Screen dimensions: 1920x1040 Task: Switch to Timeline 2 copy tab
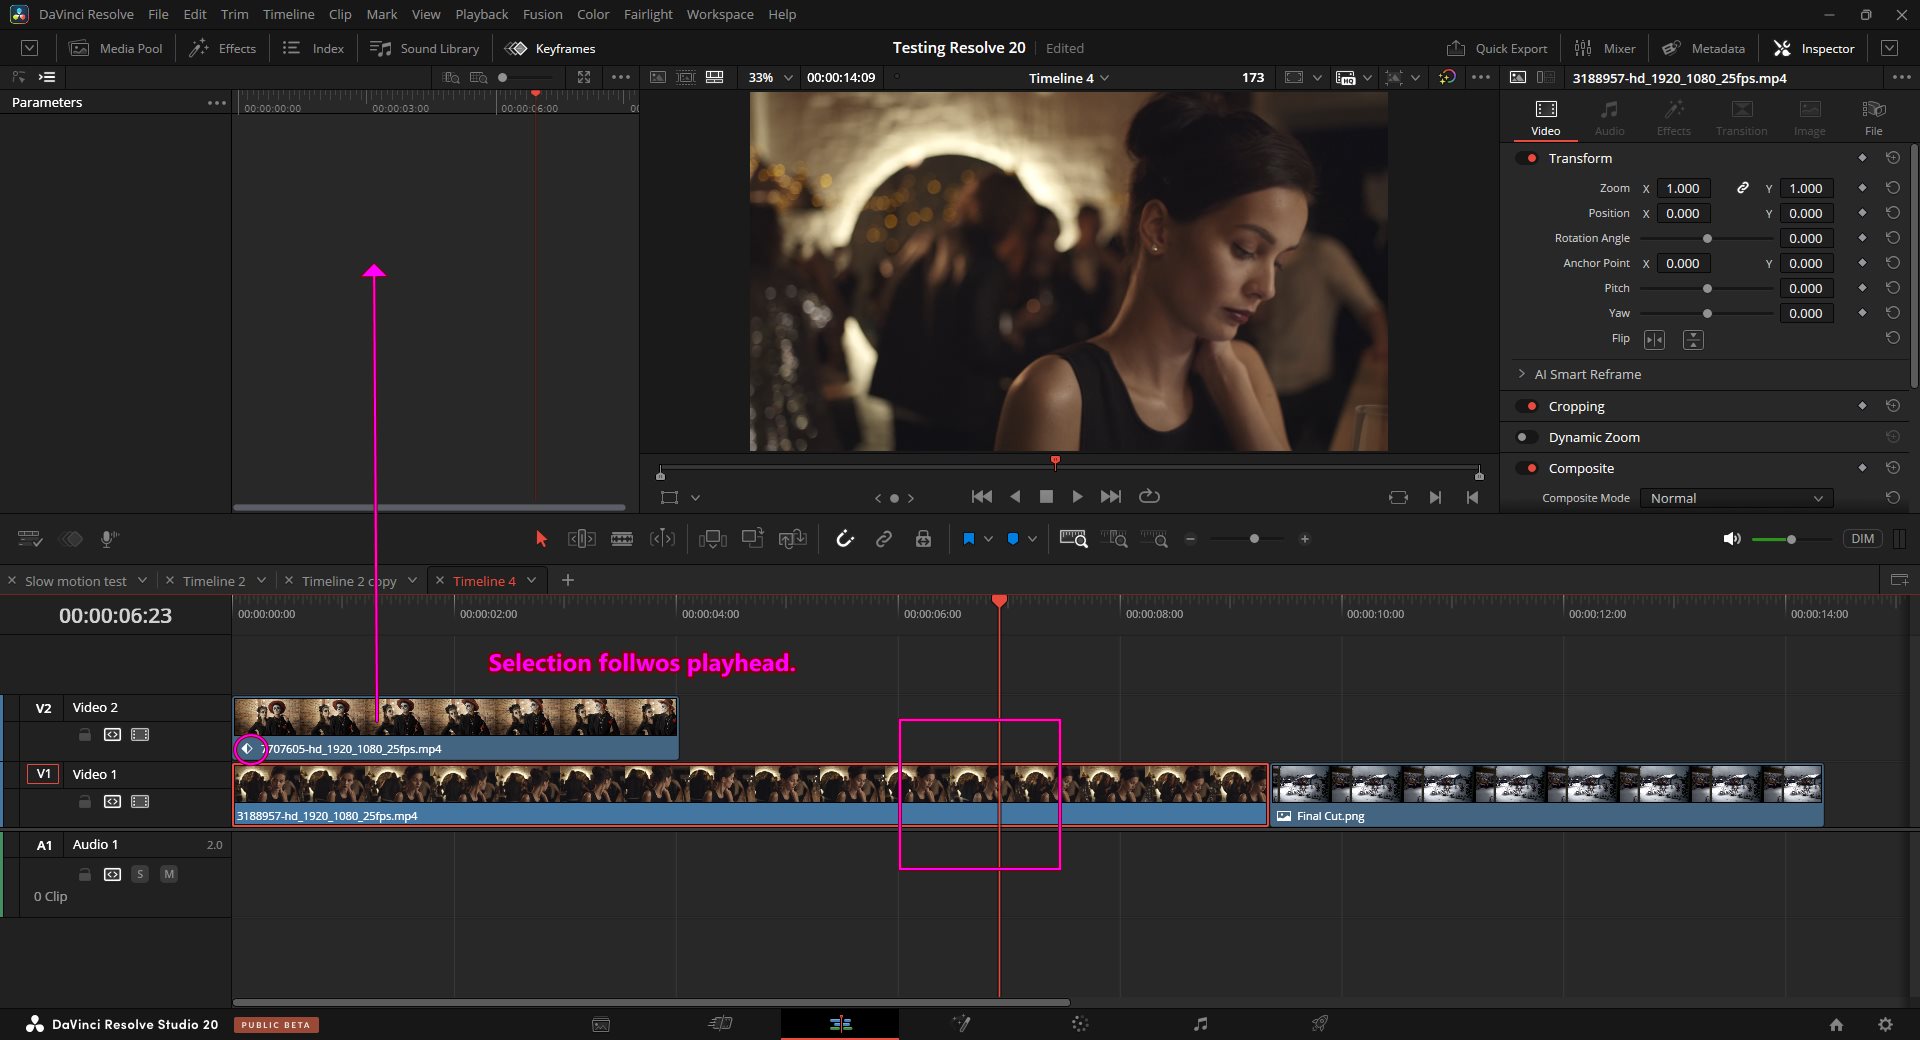[x=348, y=581]
